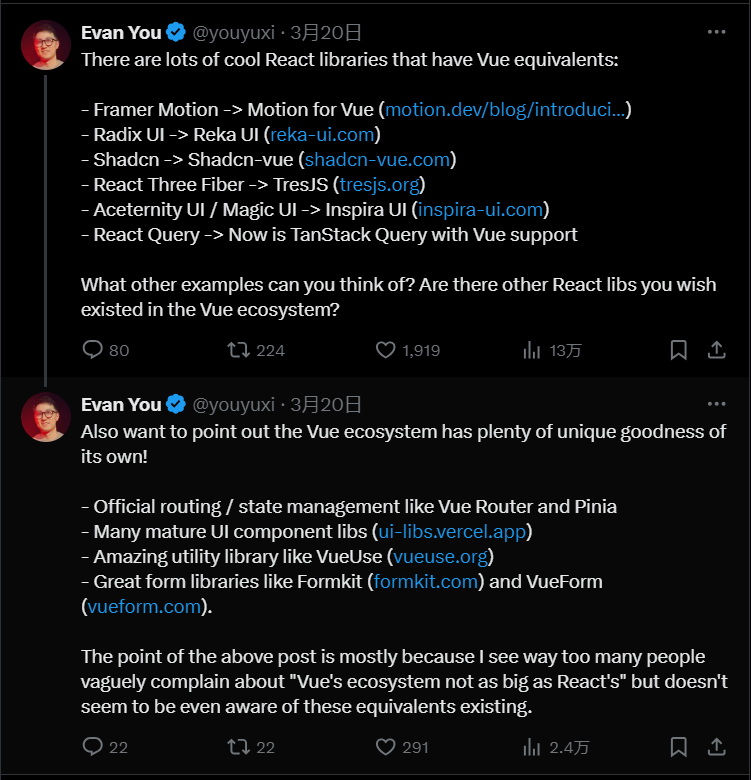Retweet the second post with 22 retweets
The height and width of the screenshot is (780, 751).
tap(251, 747)
